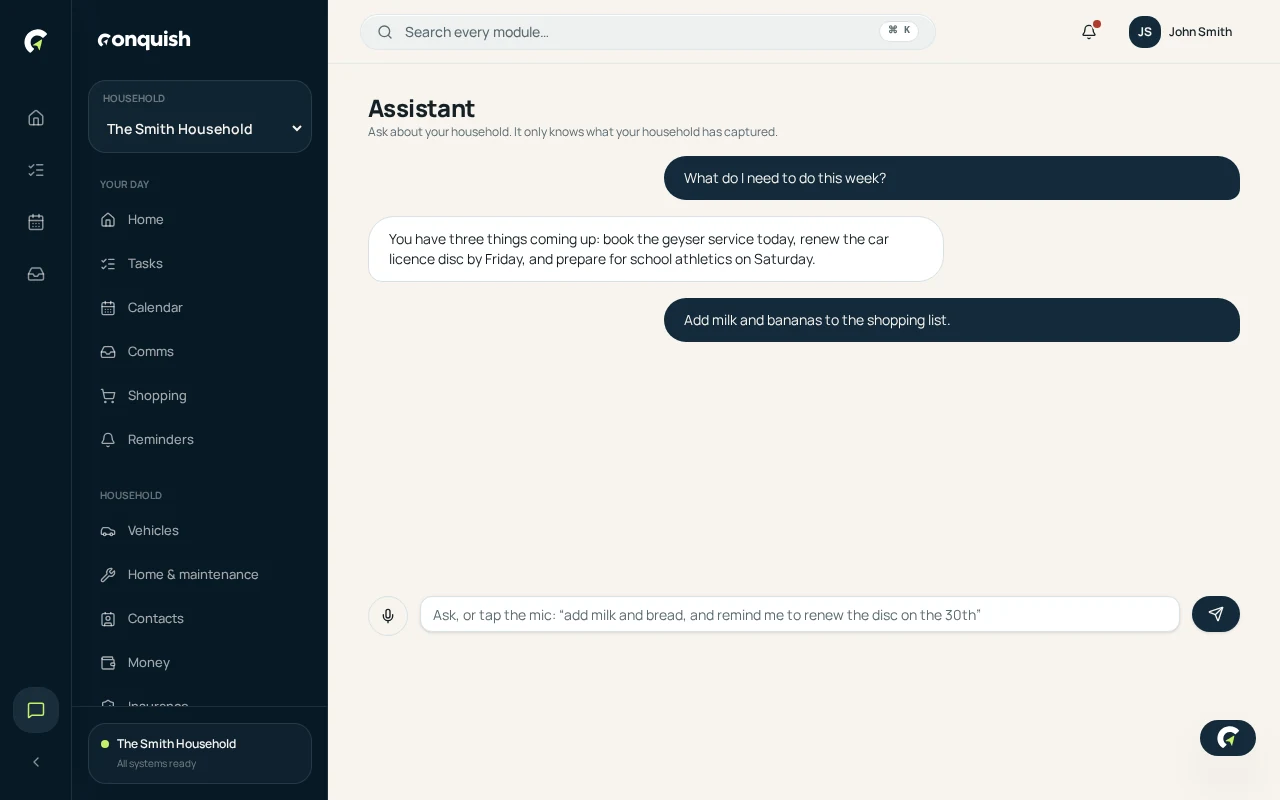Select the chat assistant icon in the rail
Image resolution: width=1280 pixels, height=800 pixels.
point(36,710)
